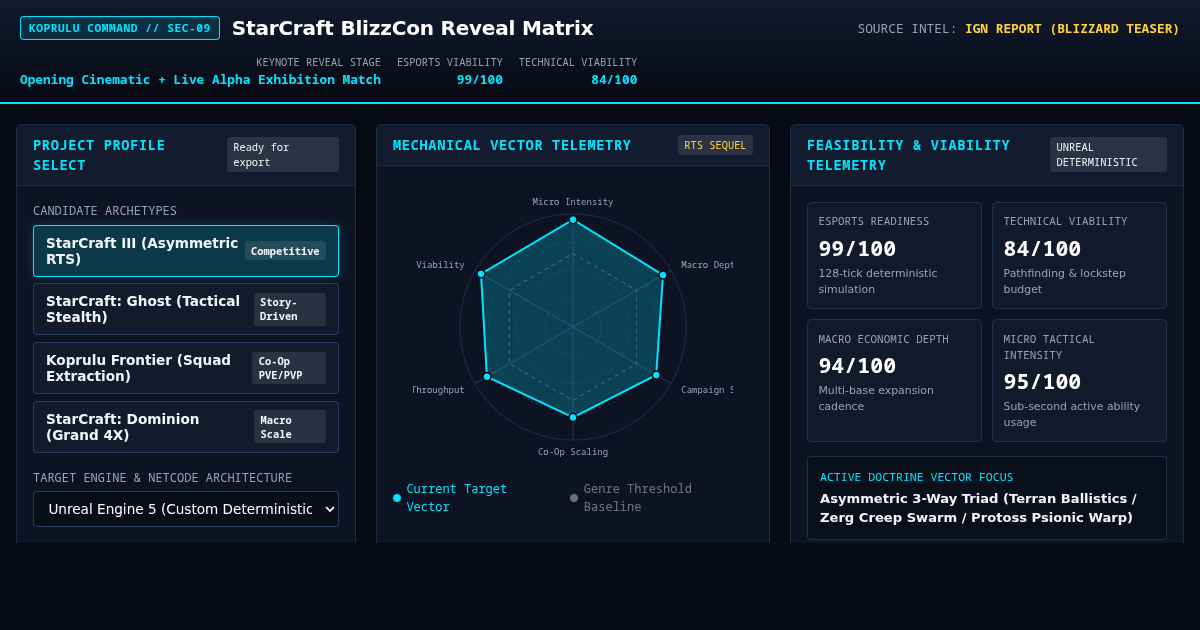This screenshot has width=1200, height=630.
Task: Click the Story-Driven tag on StarCraft: Ghost
Action: [x=289, y=309]
